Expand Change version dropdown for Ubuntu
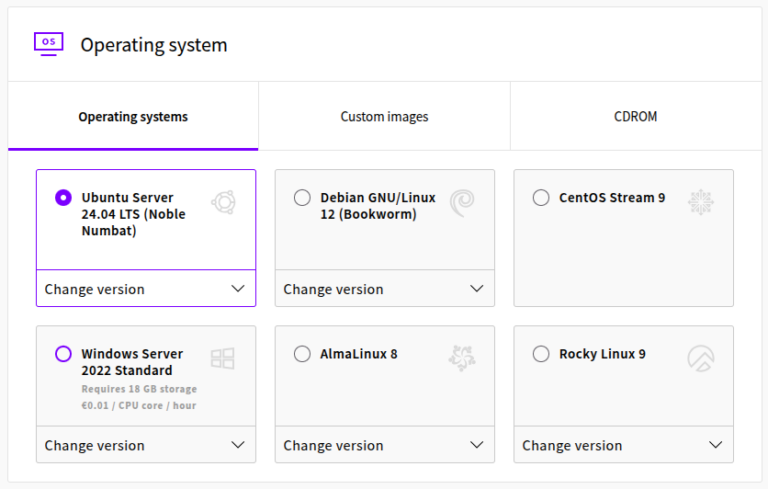This screenshot has width=768, height=489. click(146, 289)
